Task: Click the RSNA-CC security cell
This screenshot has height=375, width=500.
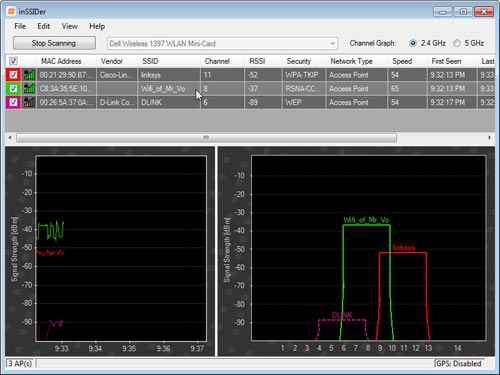Action: 304,88
